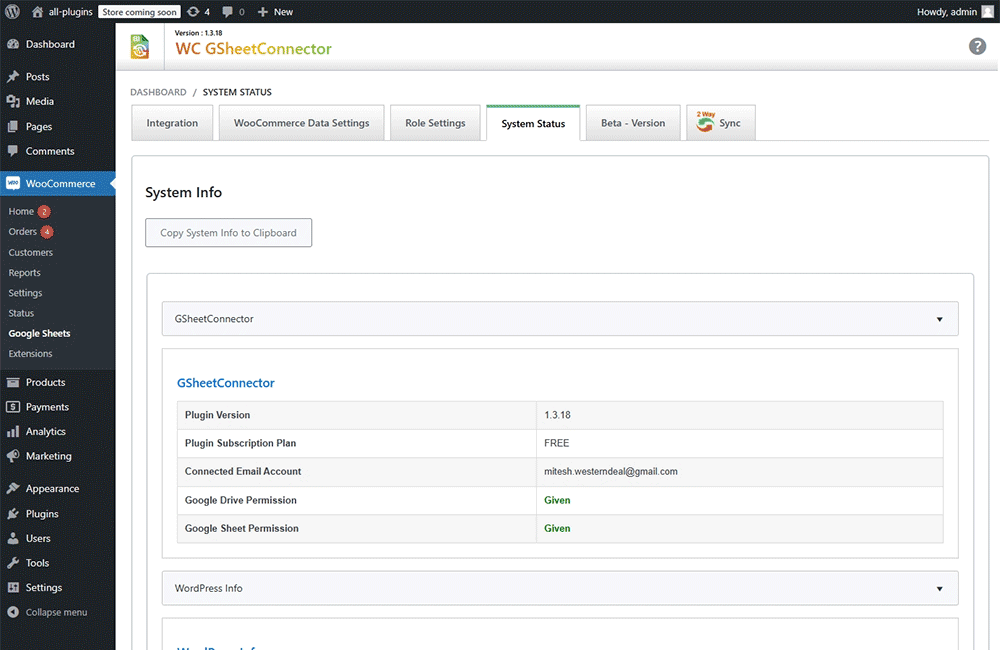This screenshot has height=650, width=1000.
Task: Click the GSheetConnector blue heading
Action: coord(226,383)
